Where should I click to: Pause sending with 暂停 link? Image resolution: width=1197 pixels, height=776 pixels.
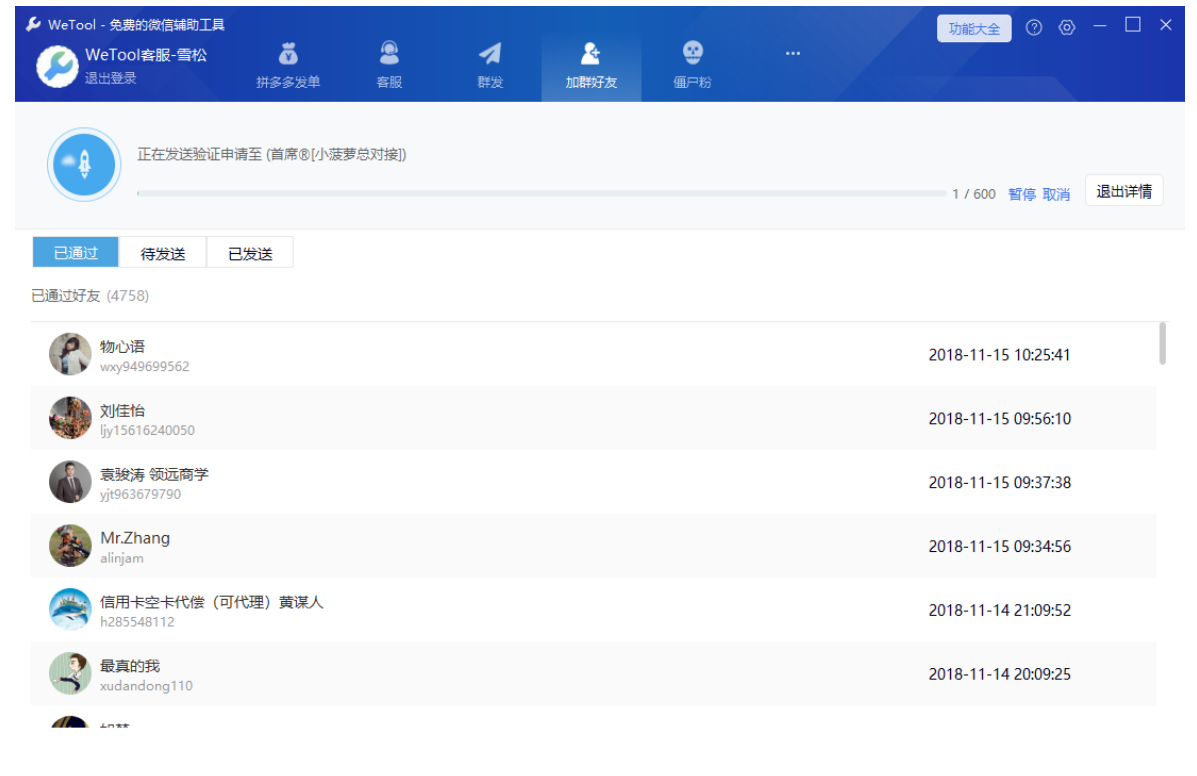pyautogui.click(x=1021, y=195)
